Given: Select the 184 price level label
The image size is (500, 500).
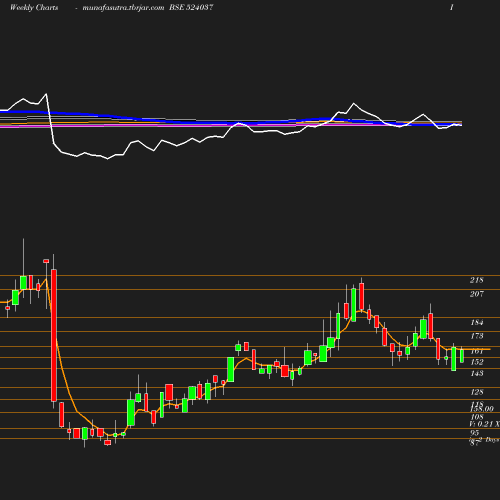Looking at the screenshot, I should 477,323.
